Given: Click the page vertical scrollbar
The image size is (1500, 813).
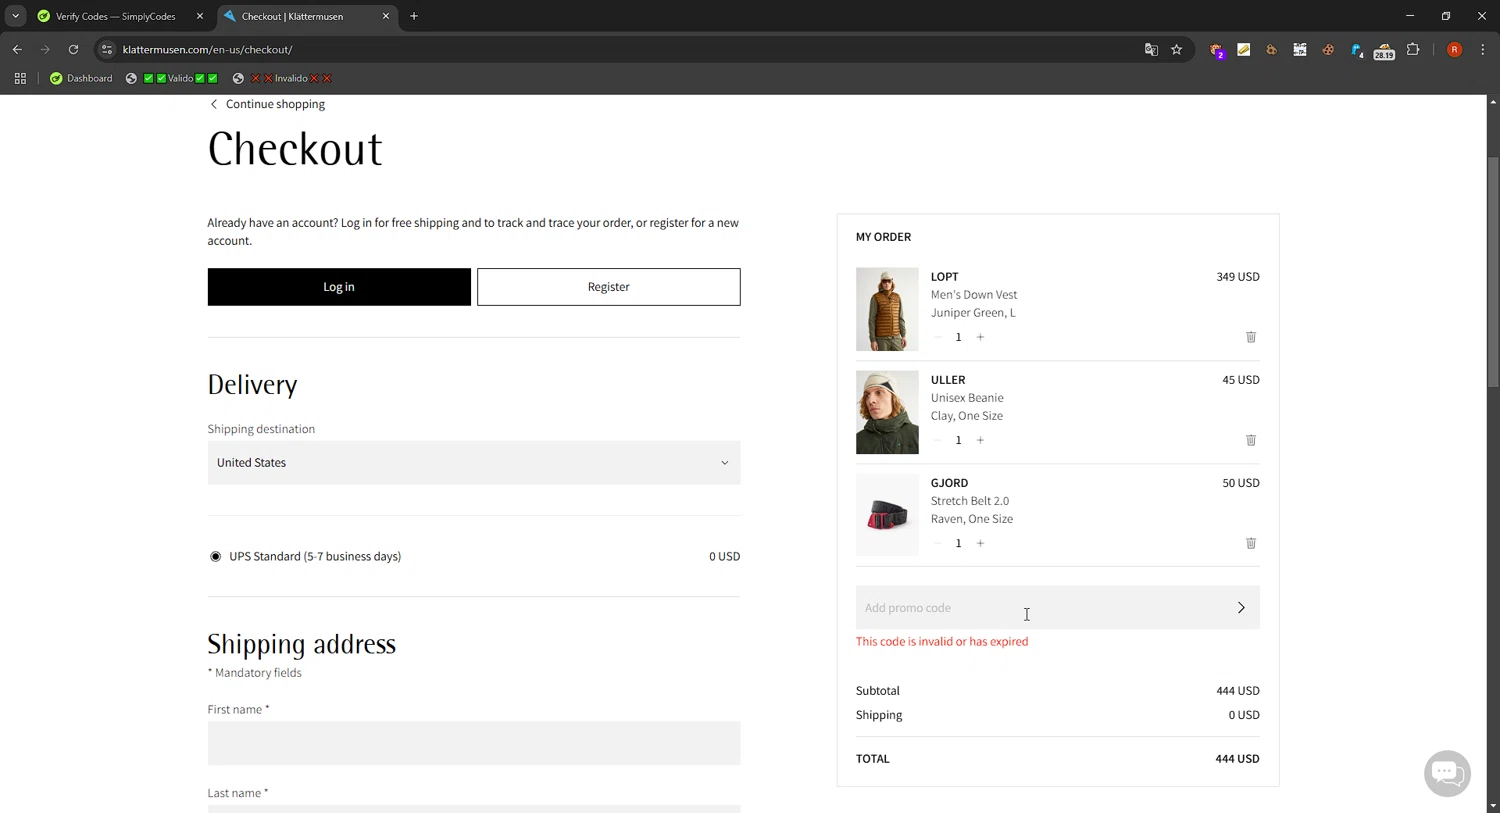Looking at the screenshot, I should click(x=1493, y=270).
